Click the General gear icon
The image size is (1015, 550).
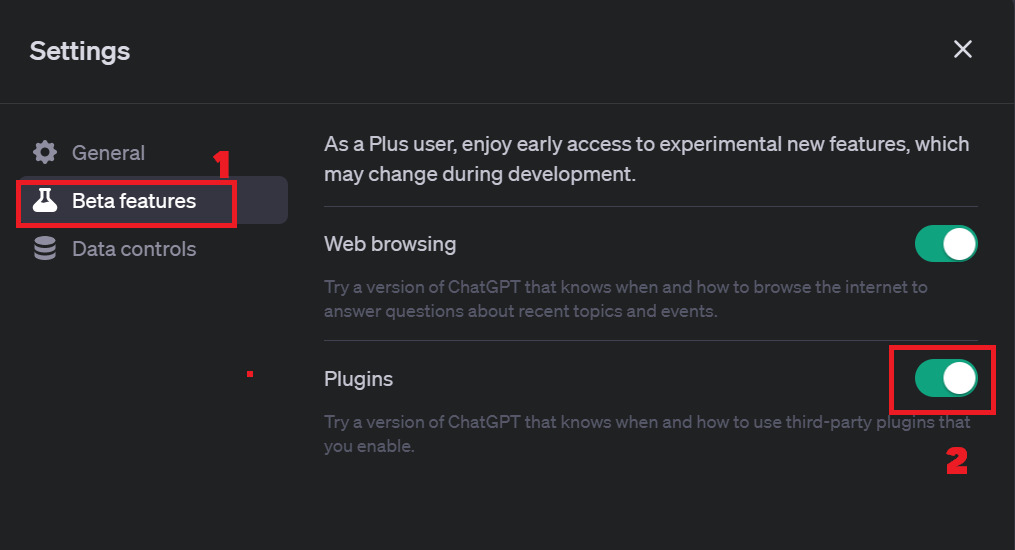[45, 152]
